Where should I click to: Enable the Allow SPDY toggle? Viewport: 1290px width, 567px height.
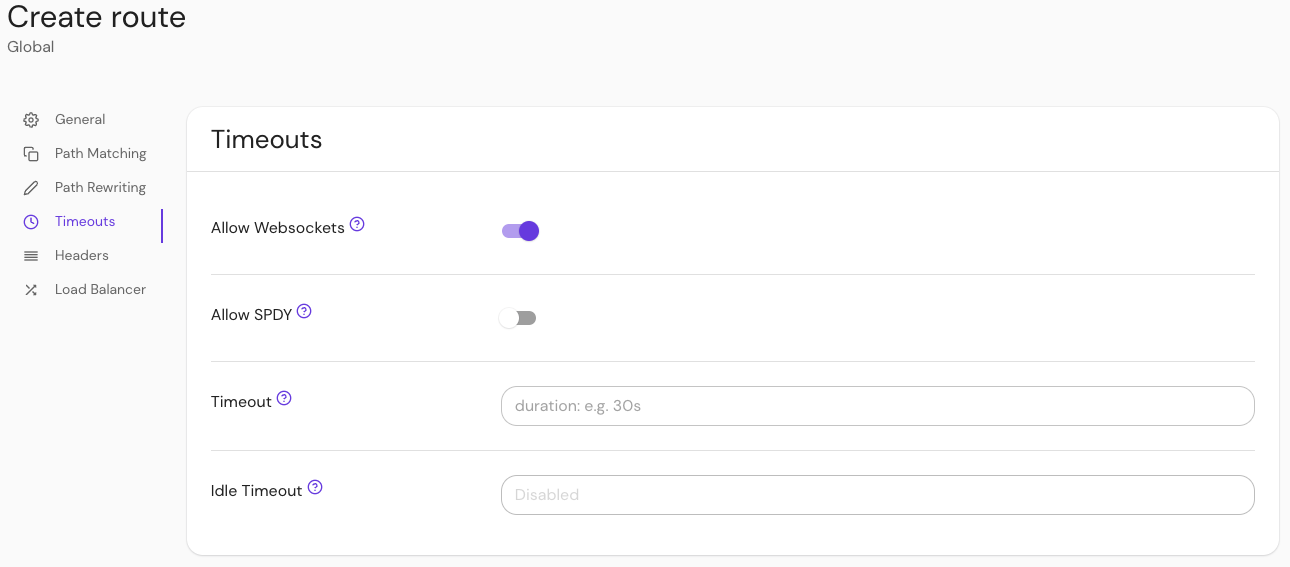[518, 318]
